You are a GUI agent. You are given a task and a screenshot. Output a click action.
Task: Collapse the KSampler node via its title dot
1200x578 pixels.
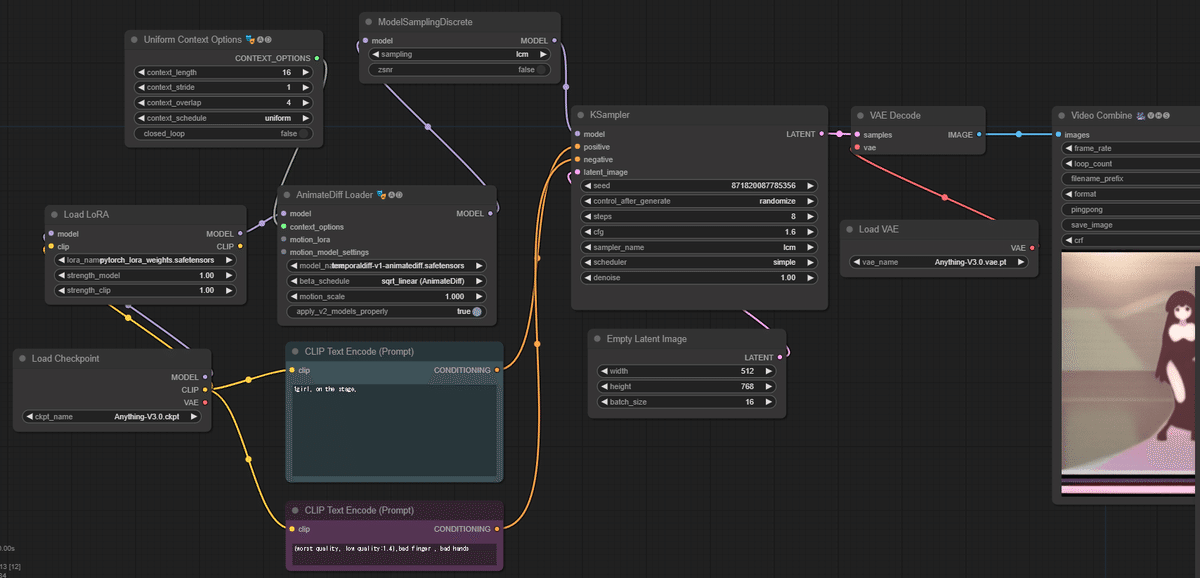point(579,115)
